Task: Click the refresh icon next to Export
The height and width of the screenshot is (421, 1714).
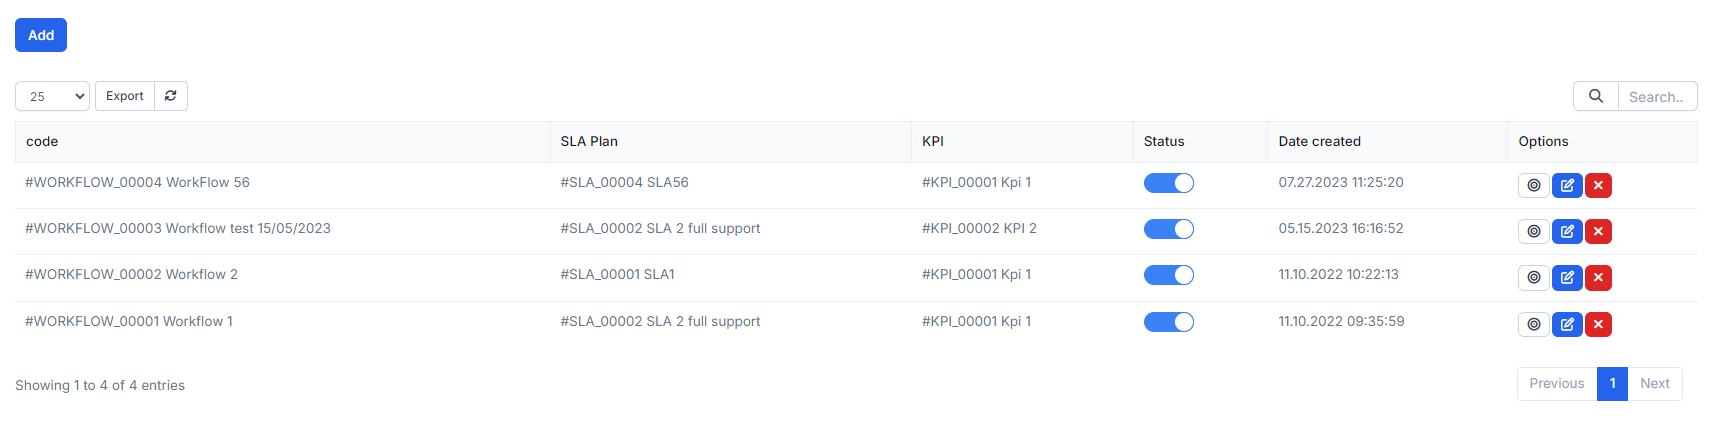Action: point(171,96)
